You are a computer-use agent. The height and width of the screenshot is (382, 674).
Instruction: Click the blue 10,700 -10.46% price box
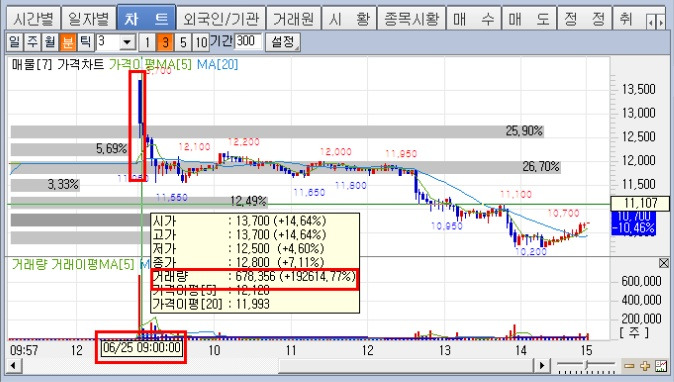(634, 223)
